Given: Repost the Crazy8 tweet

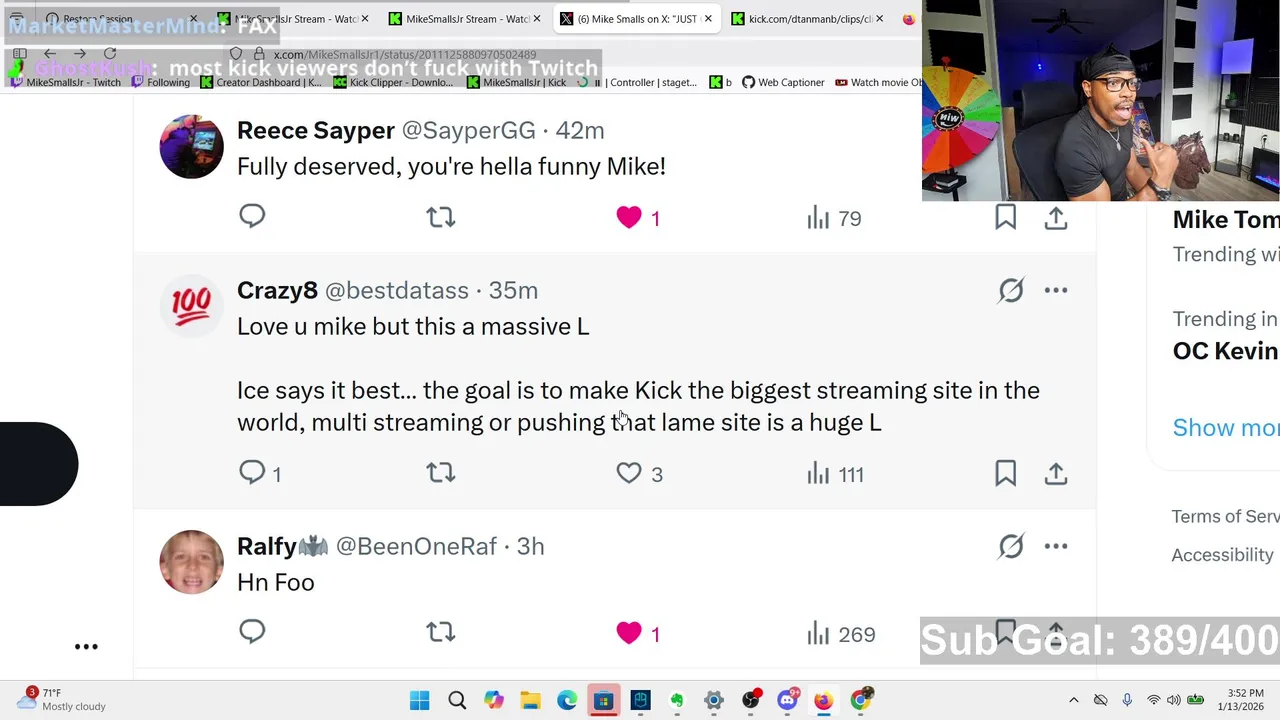Looking at the screenshot, I should point(440,473).
